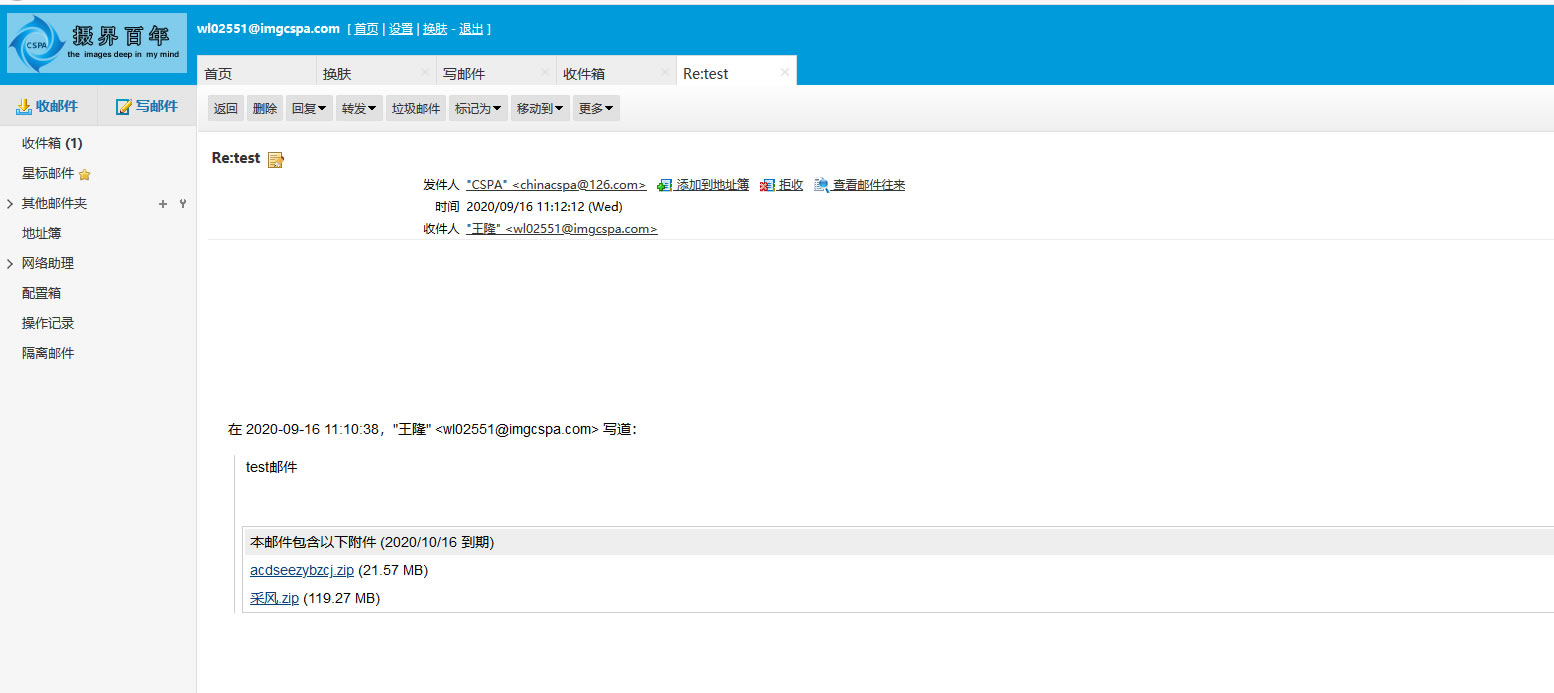Click the 拒收 reject sender icon
The image size is (1554, 693).
point(767,185)
